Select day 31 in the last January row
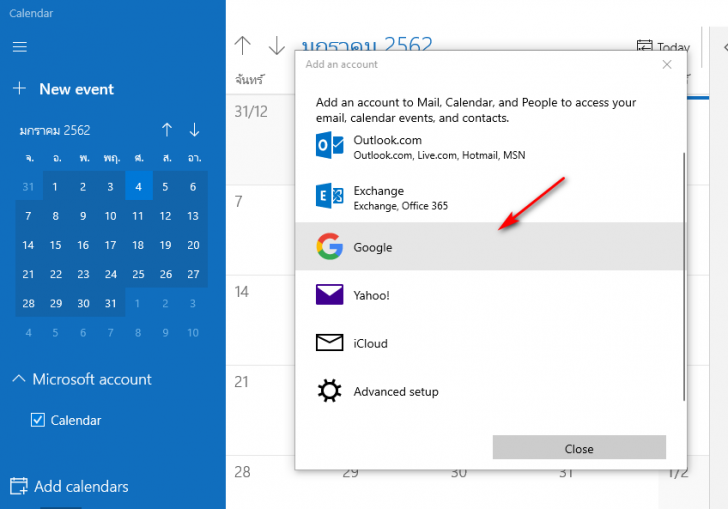This screenshot has width=728, height=509. 110,303
